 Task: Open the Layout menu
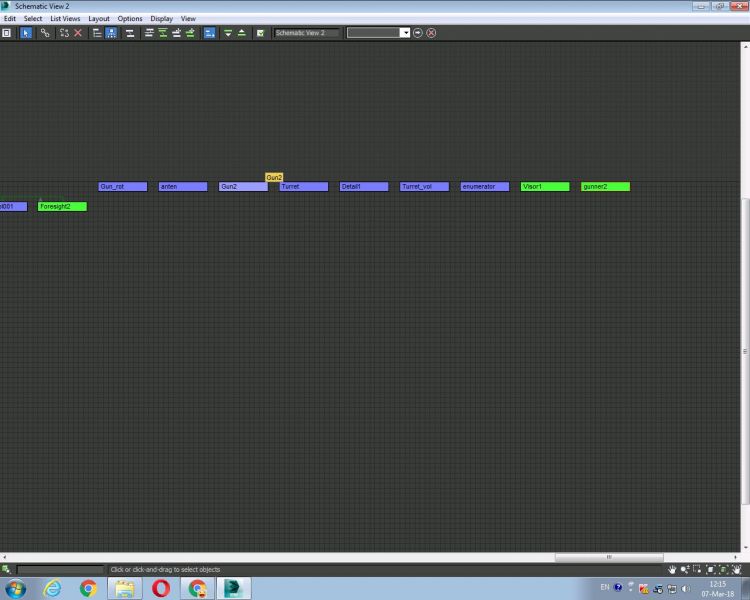tap(99, 19)
